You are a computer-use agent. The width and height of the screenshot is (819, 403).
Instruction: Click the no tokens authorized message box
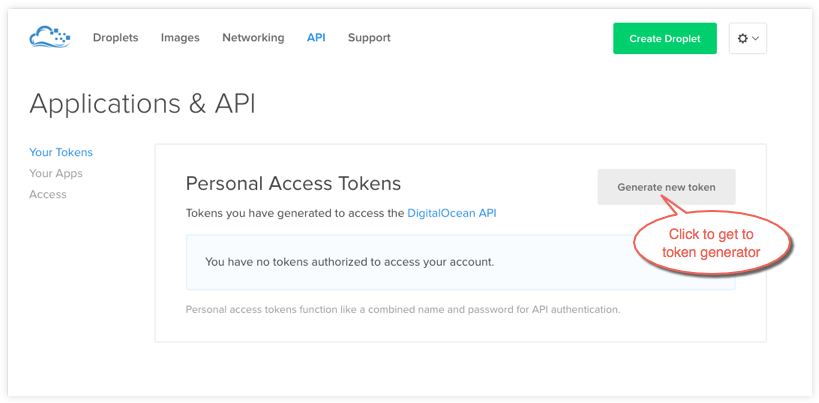tap(460, 262)
